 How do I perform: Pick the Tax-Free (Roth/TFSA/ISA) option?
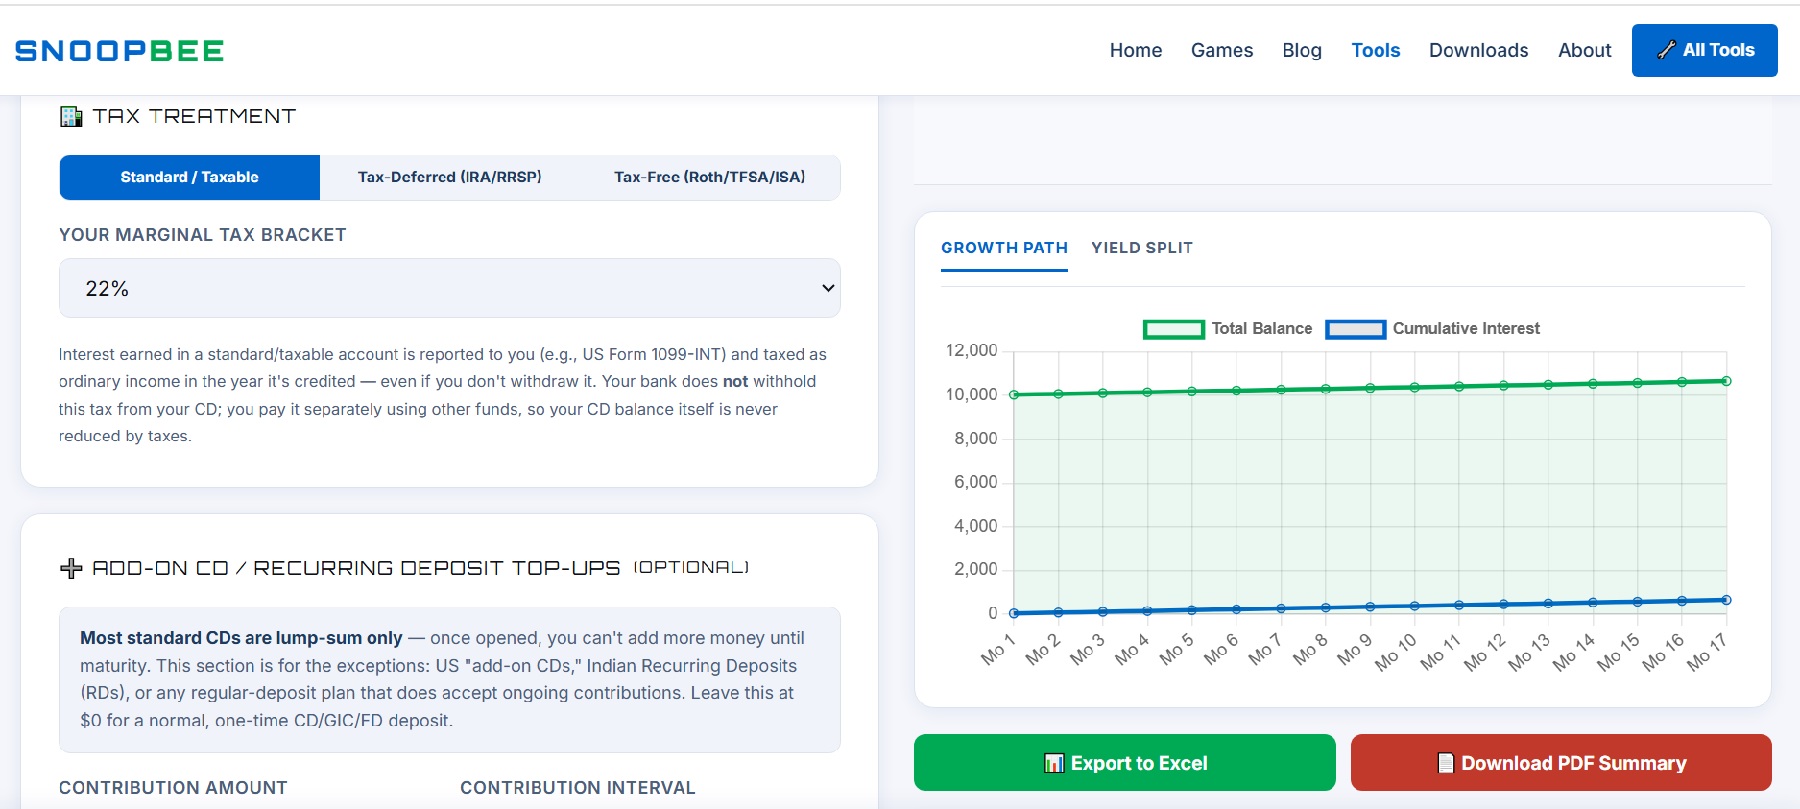710,177
